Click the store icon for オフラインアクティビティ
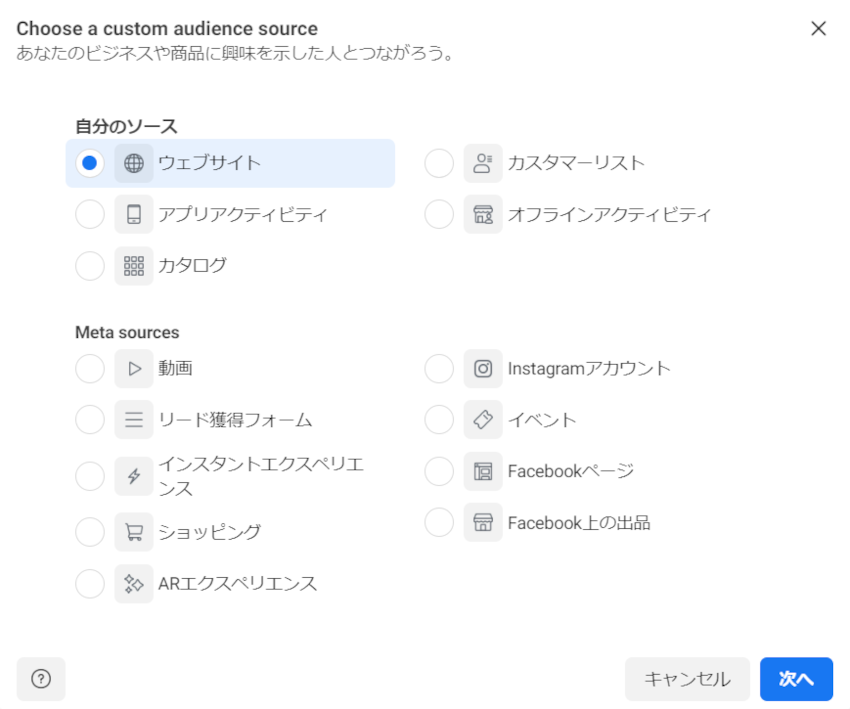The width and height of the screenshot is (850, 709). pyautogui.click(x=483, y=215)
